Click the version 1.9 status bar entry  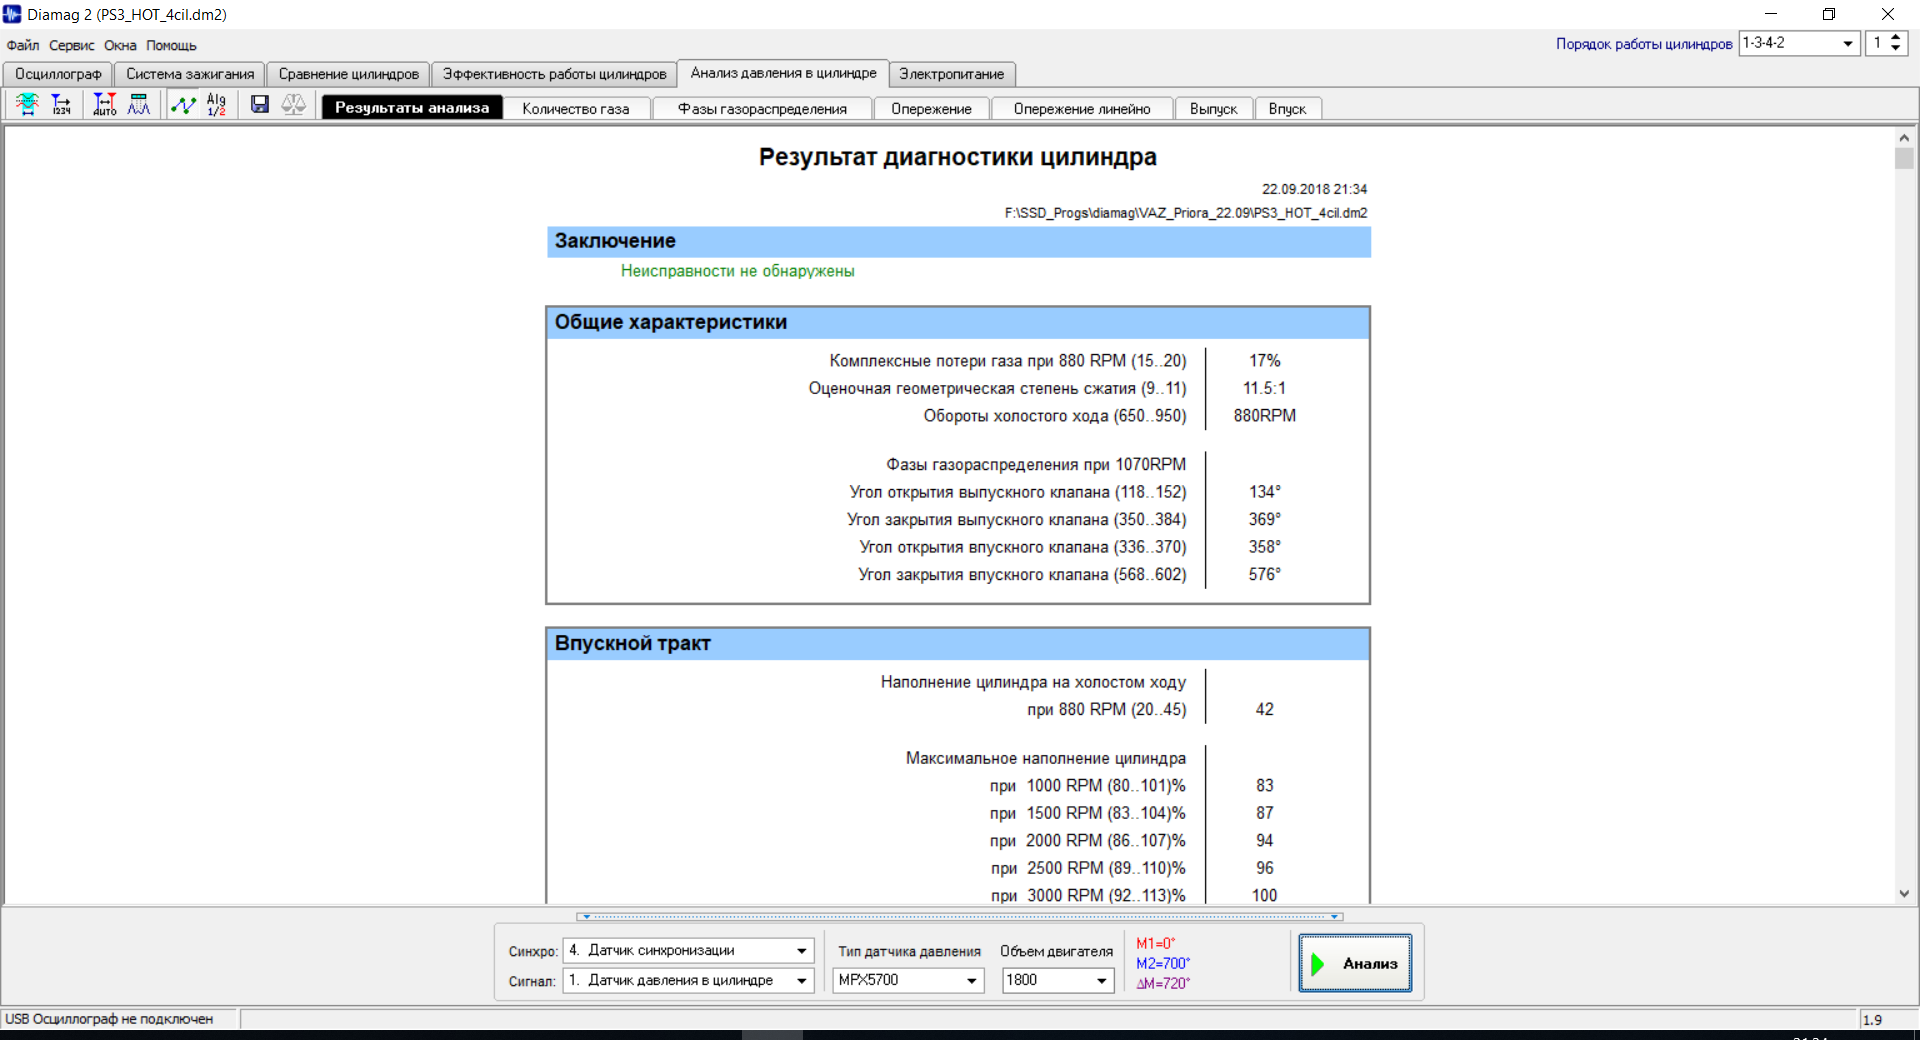coord(1873,1020)
